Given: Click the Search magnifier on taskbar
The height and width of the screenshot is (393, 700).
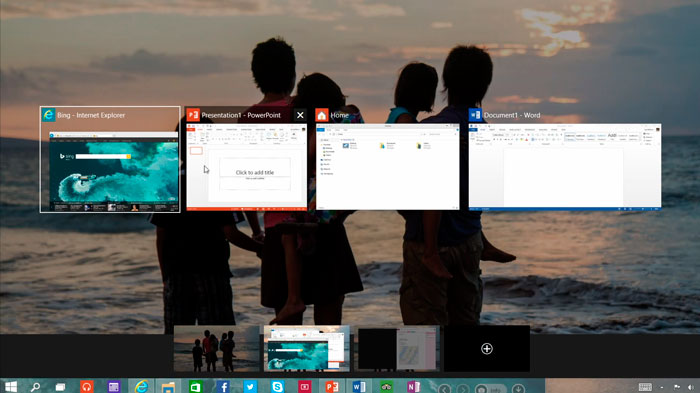Looking at the screenshot, I should coord(35,386).
